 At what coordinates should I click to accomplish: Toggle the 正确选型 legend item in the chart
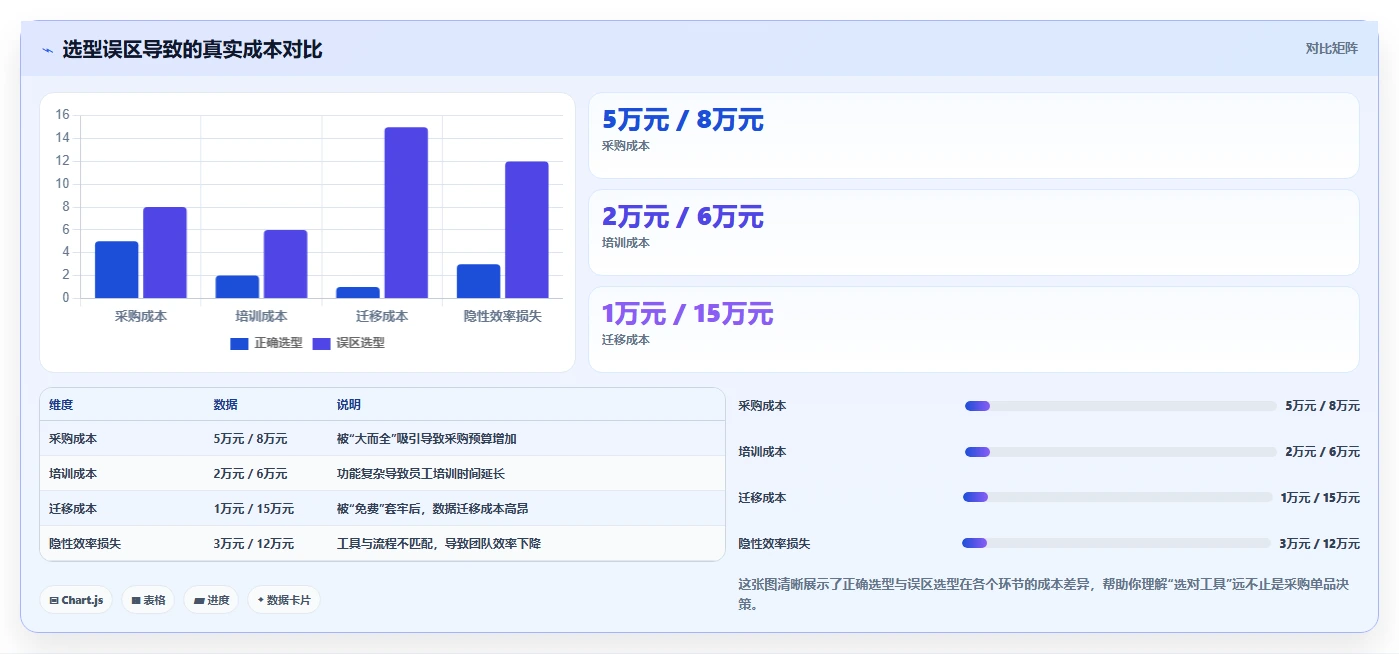point(266,343)
